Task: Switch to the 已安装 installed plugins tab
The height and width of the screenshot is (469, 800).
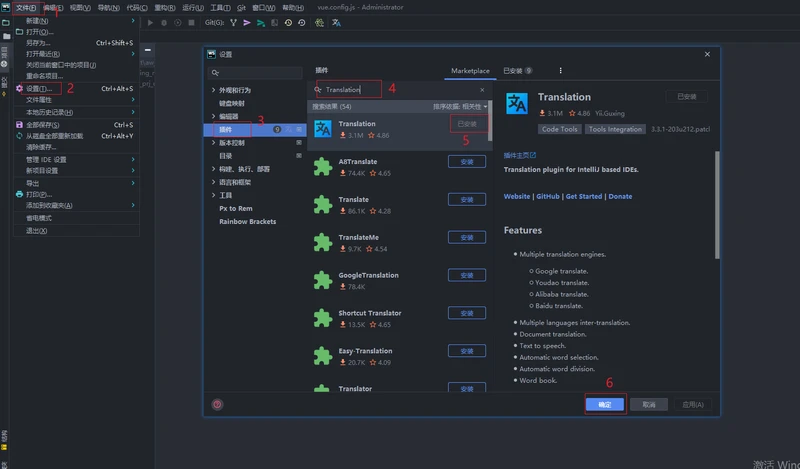Action: point(517,70)
